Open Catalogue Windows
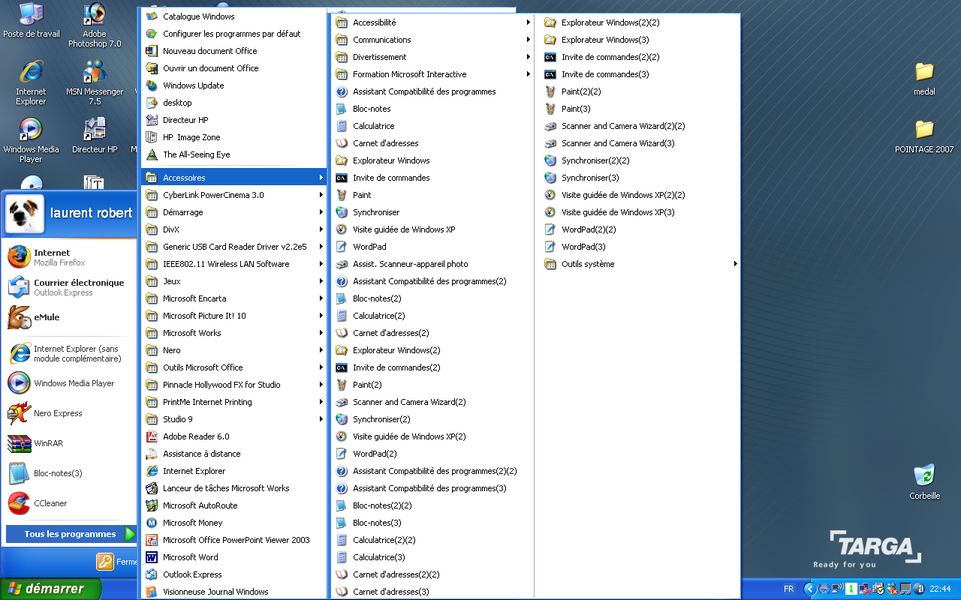 coord(233,17)
